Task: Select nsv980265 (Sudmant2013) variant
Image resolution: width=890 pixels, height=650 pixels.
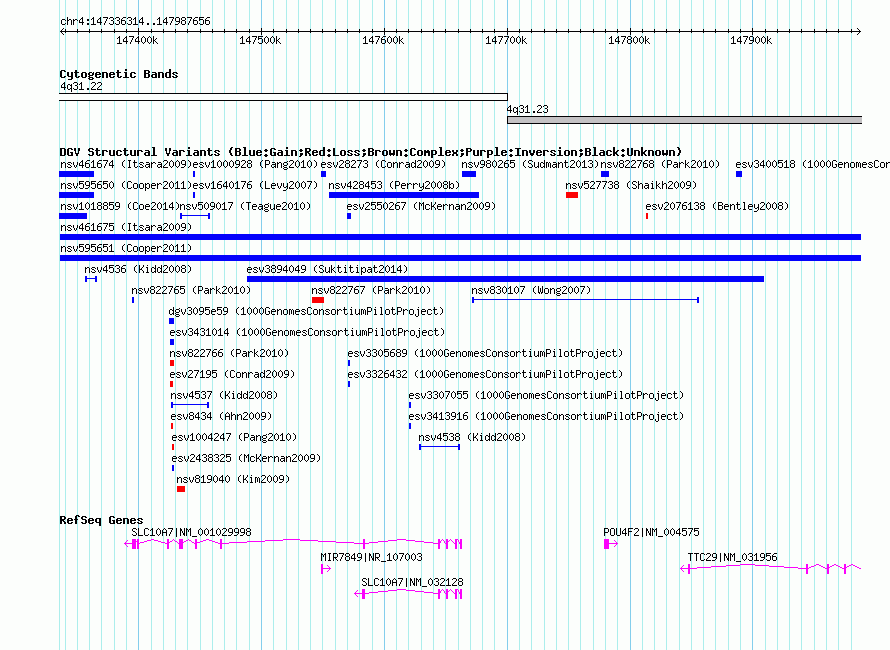Action: pyautogui.click(x=530, y=165)
